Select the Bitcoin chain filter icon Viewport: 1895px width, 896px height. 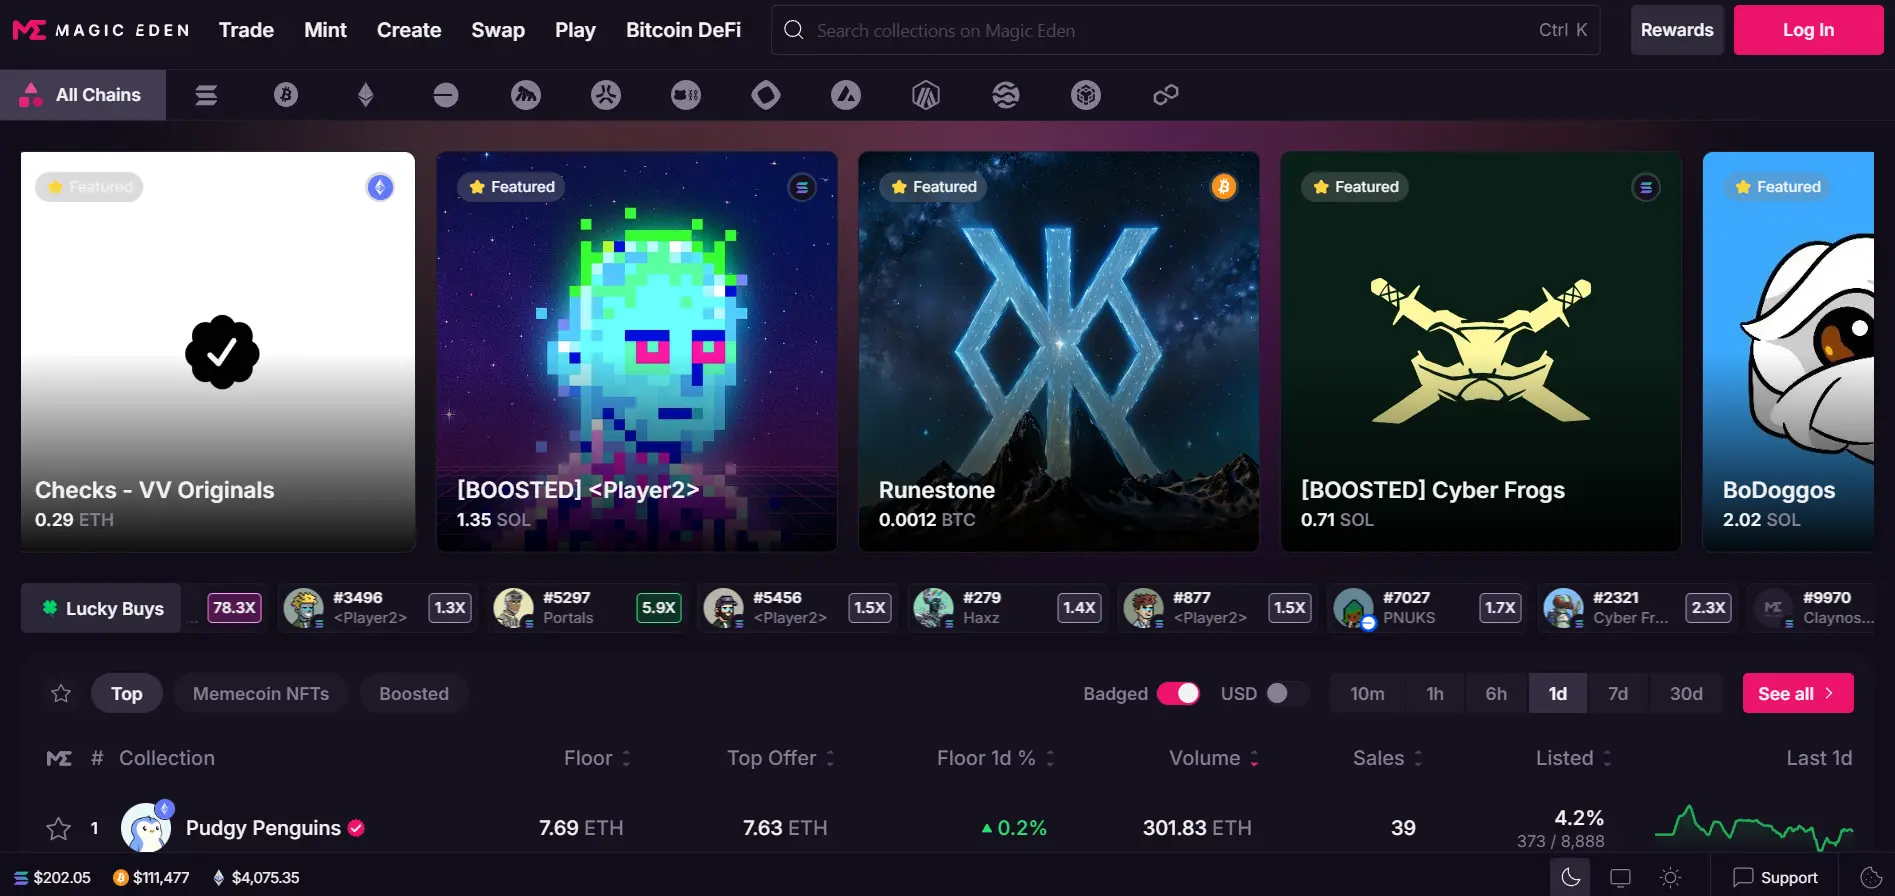coord(286,95)
